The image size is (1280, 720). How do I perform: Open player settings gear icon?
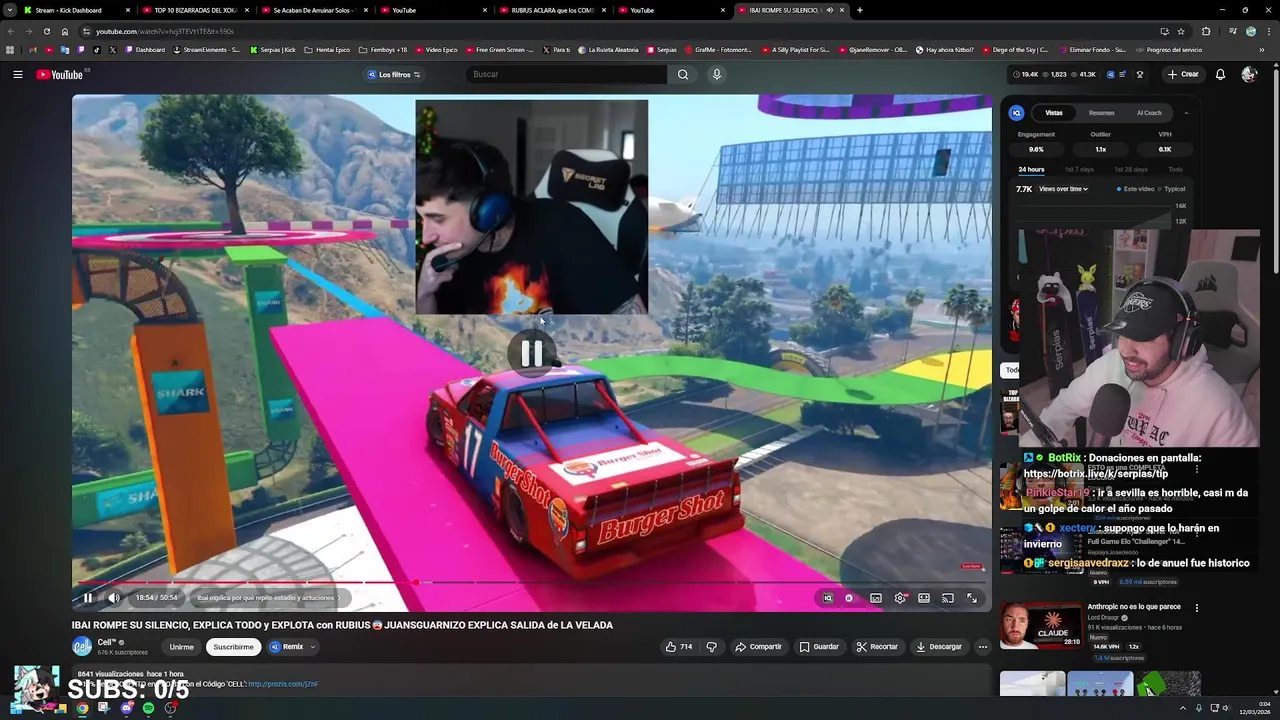(900, 598)
